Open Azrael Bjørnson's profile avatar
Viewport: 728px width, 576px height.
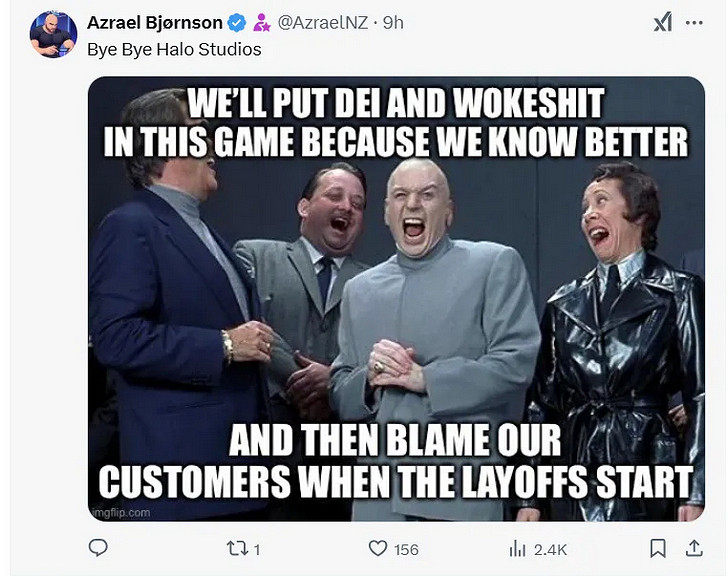coord(53,34)
